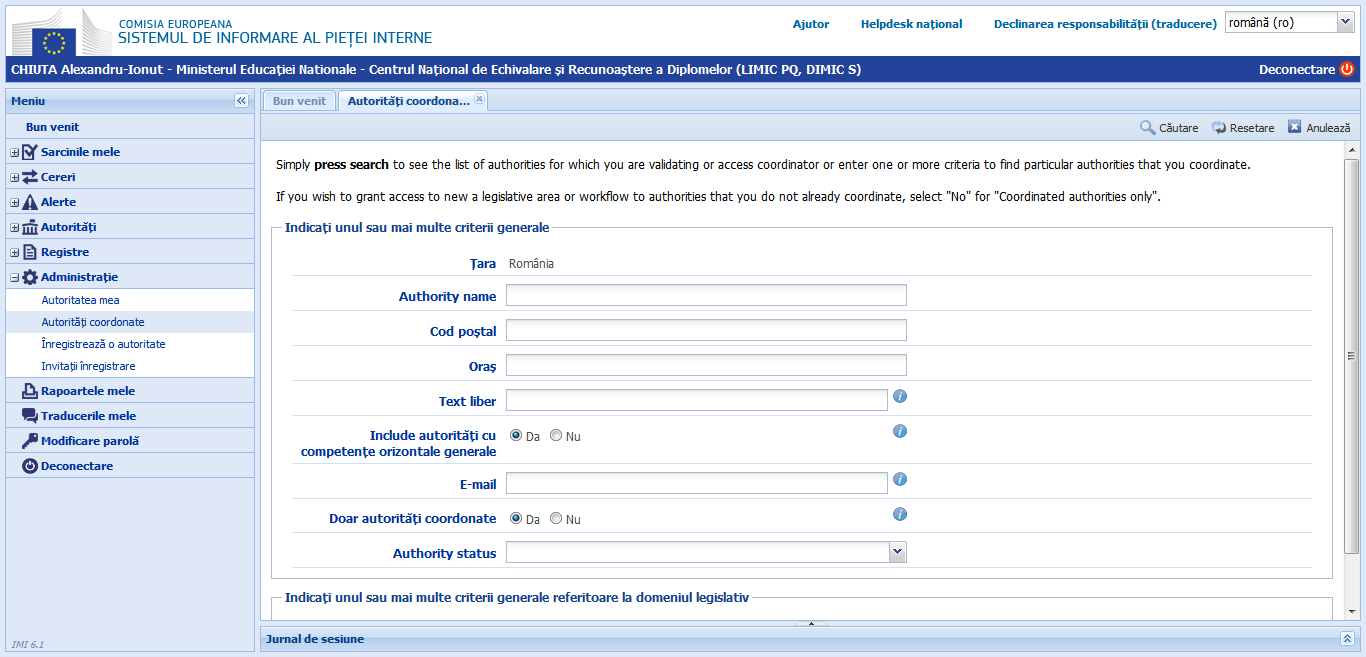
Task: Click the red Deconectare power icon in header
Action: 1346,69
